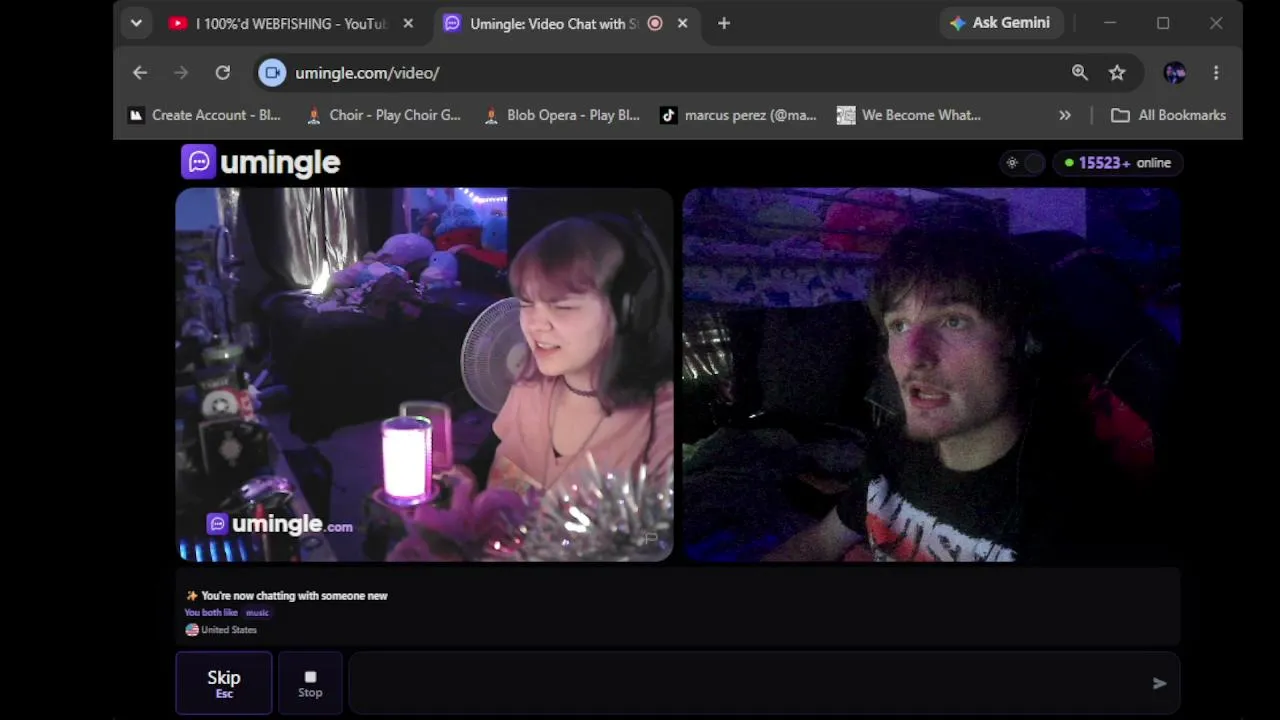Skip to the next chat partner
The width and height of the screenshot is (1280, 720).
(x=224, y=683)
